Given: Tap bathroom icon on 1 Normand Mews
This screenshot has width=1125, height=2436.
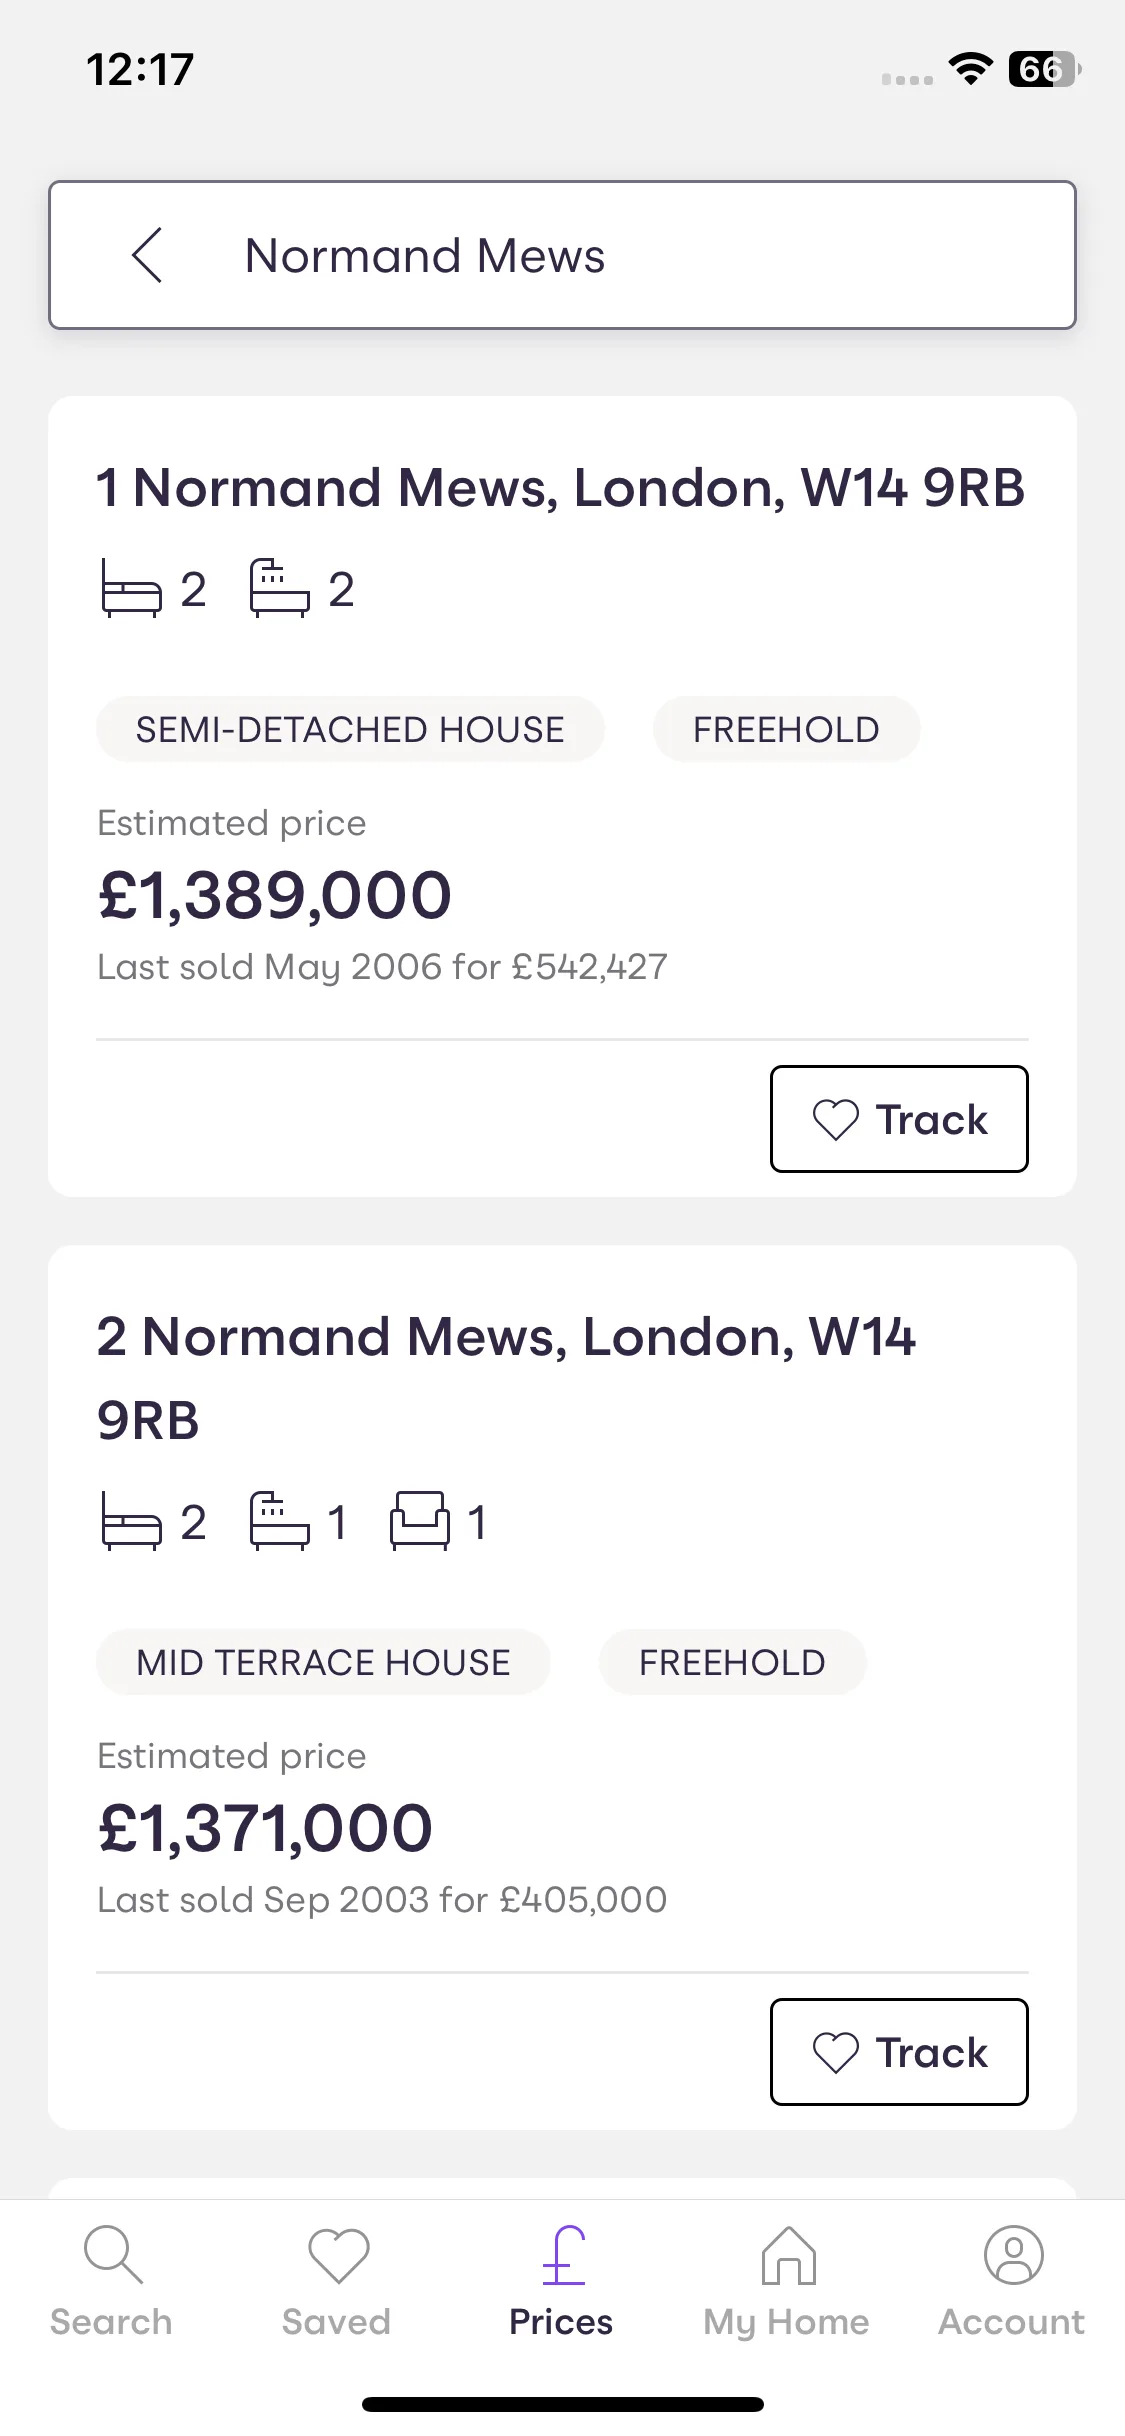Looking at the screenshot, I should tap(279, 589).
